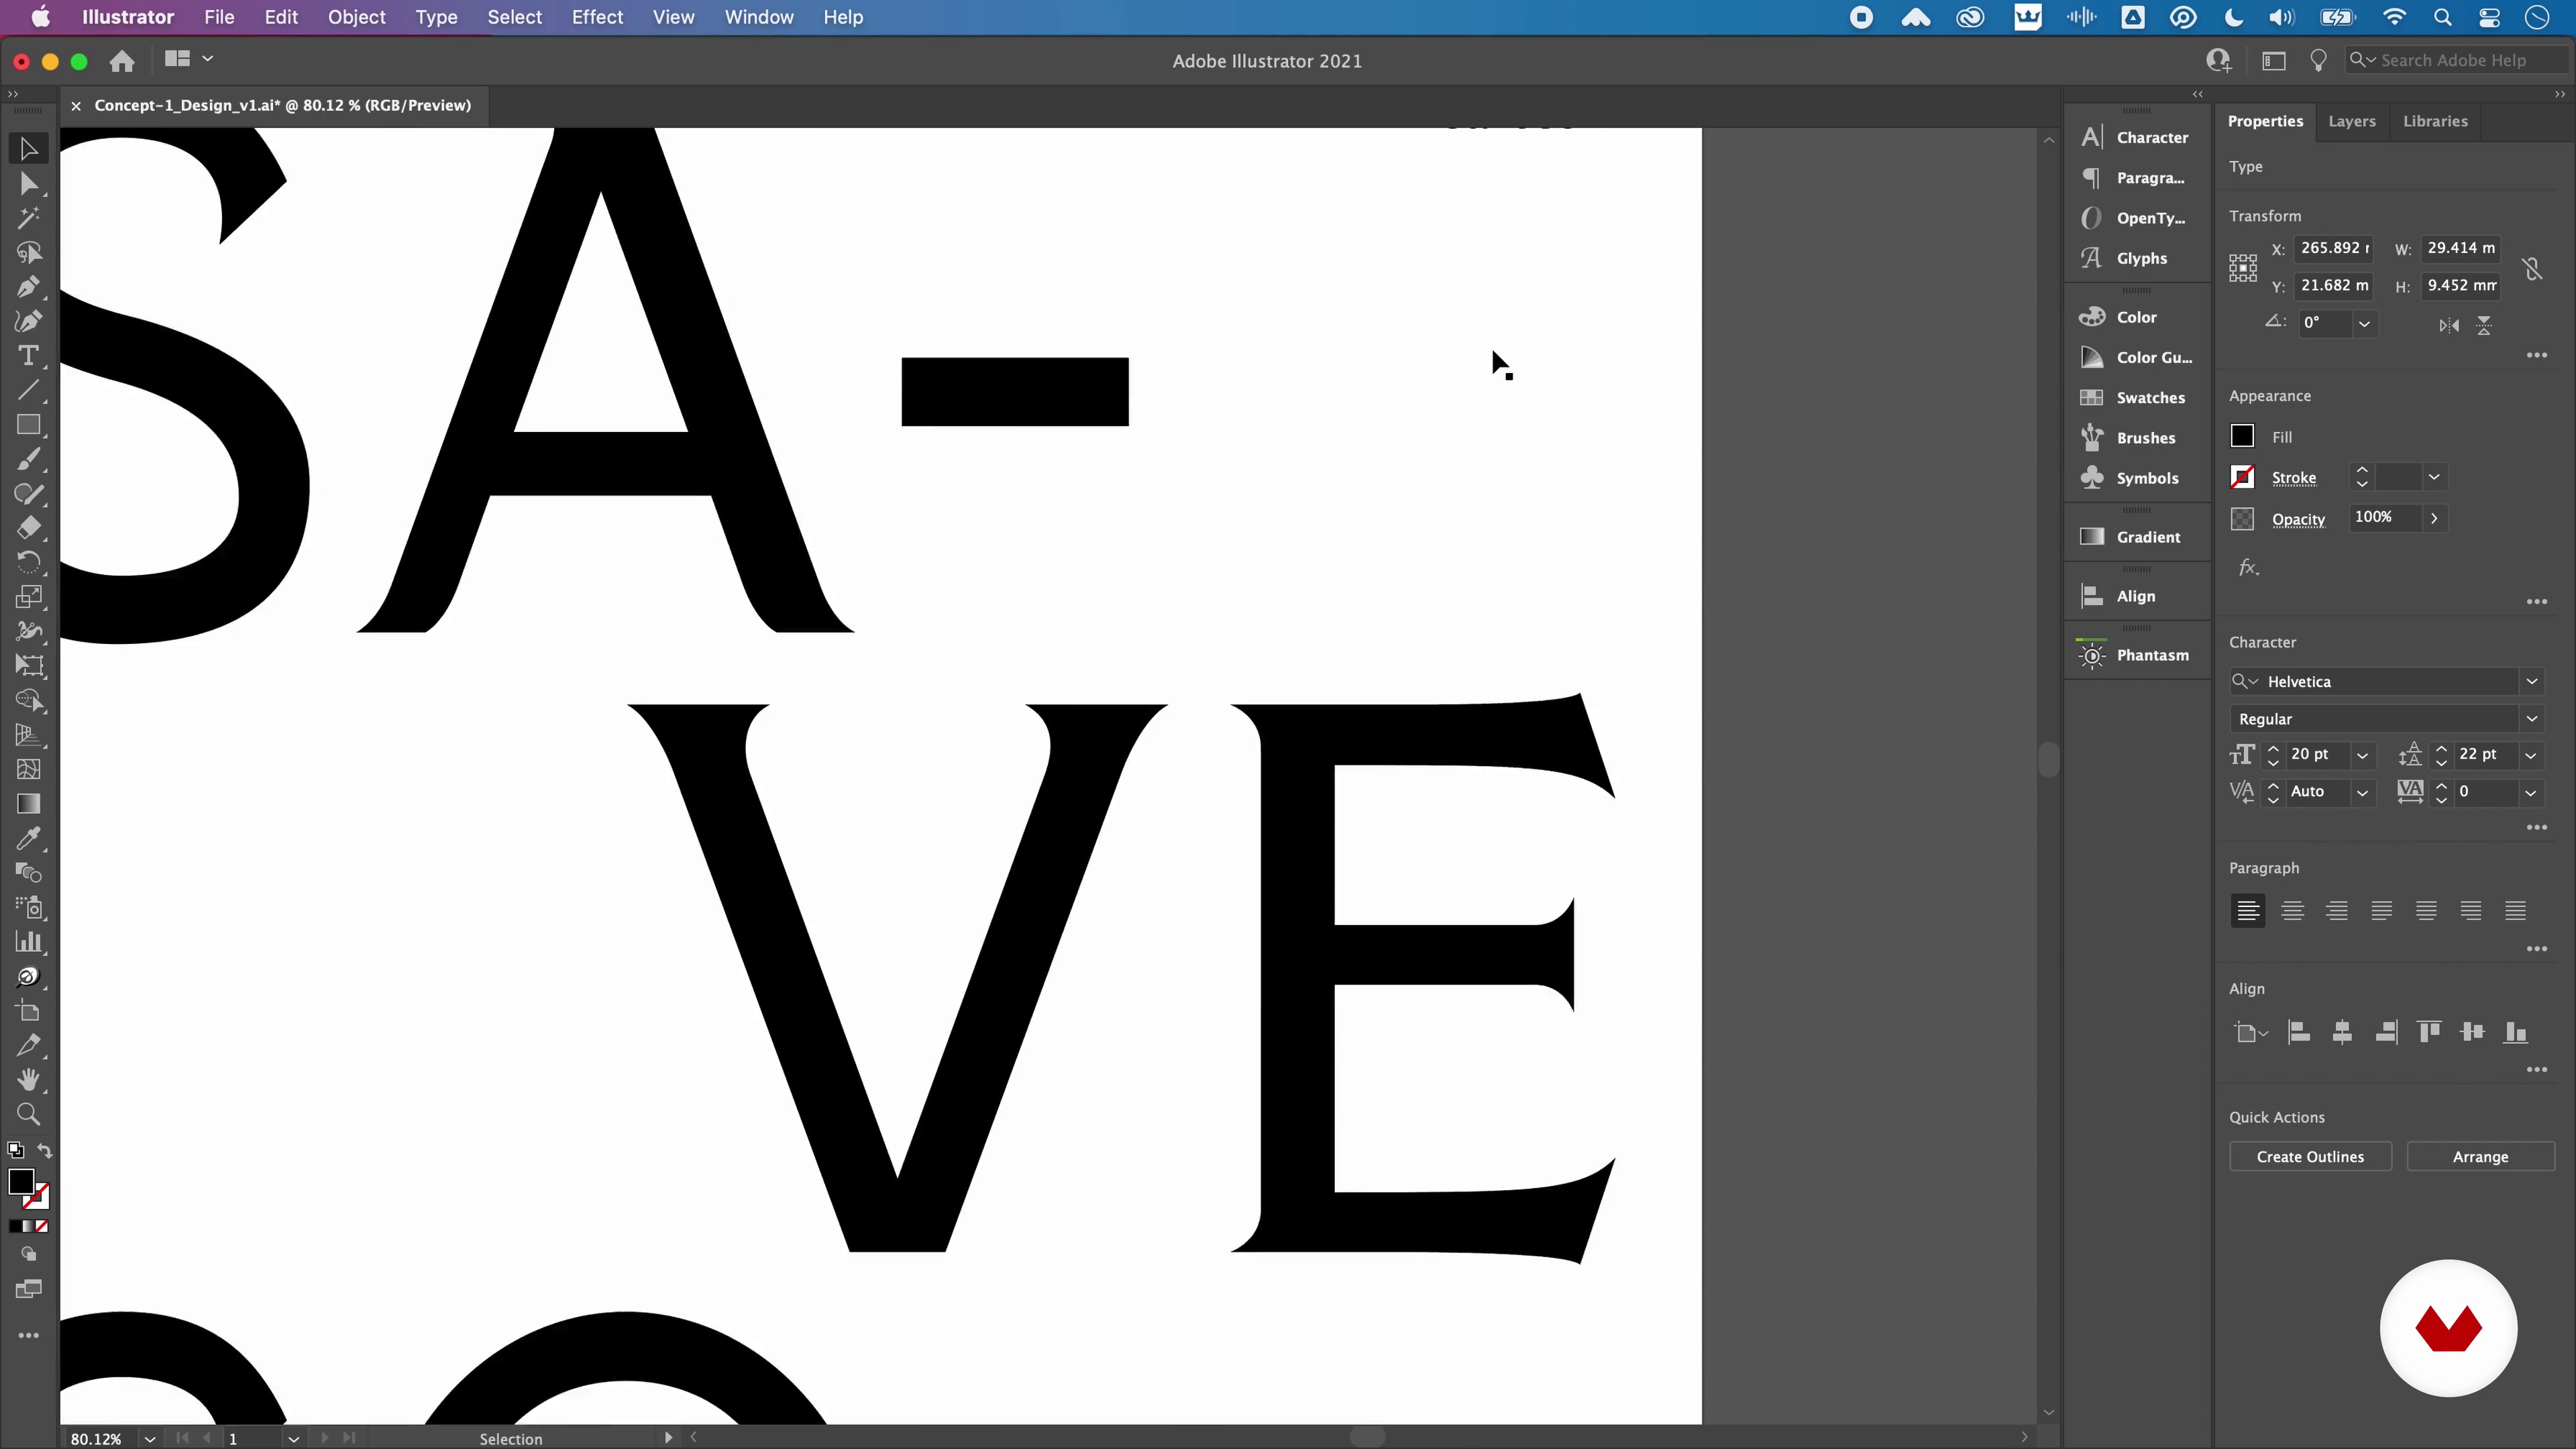
Task: Select the Eyedropper tool
Action: click(x=28, y=838)
